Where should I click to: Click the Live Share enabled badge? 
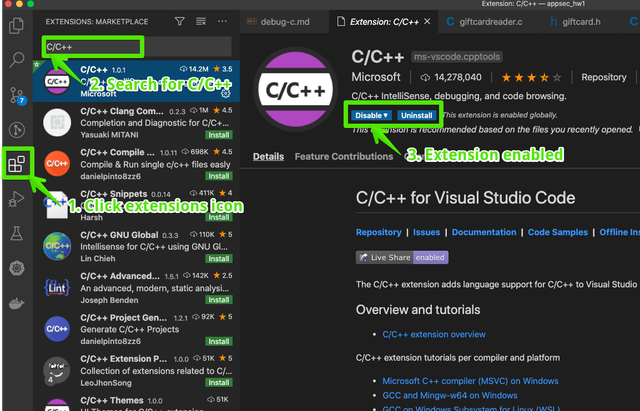402,258
